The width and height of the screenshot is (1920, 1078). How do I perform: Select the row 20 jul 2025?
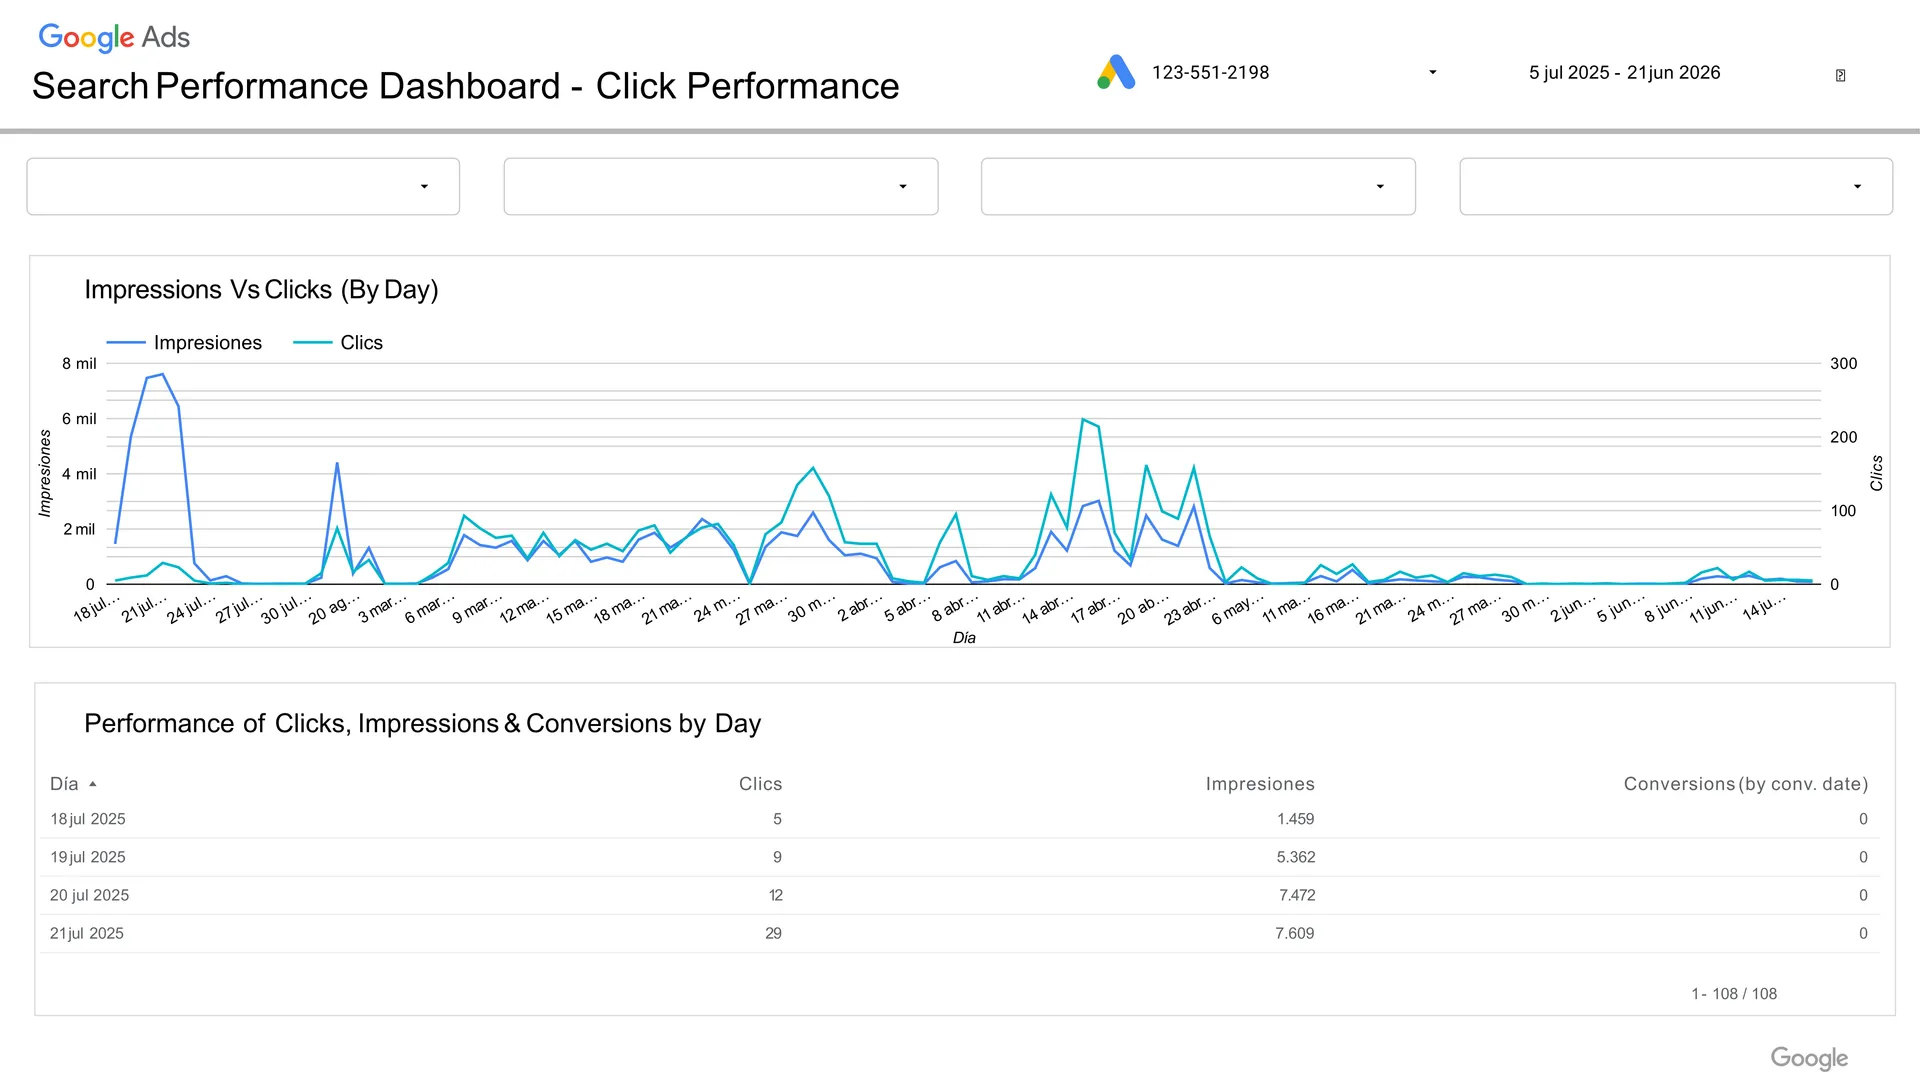(x=959, y=895)
